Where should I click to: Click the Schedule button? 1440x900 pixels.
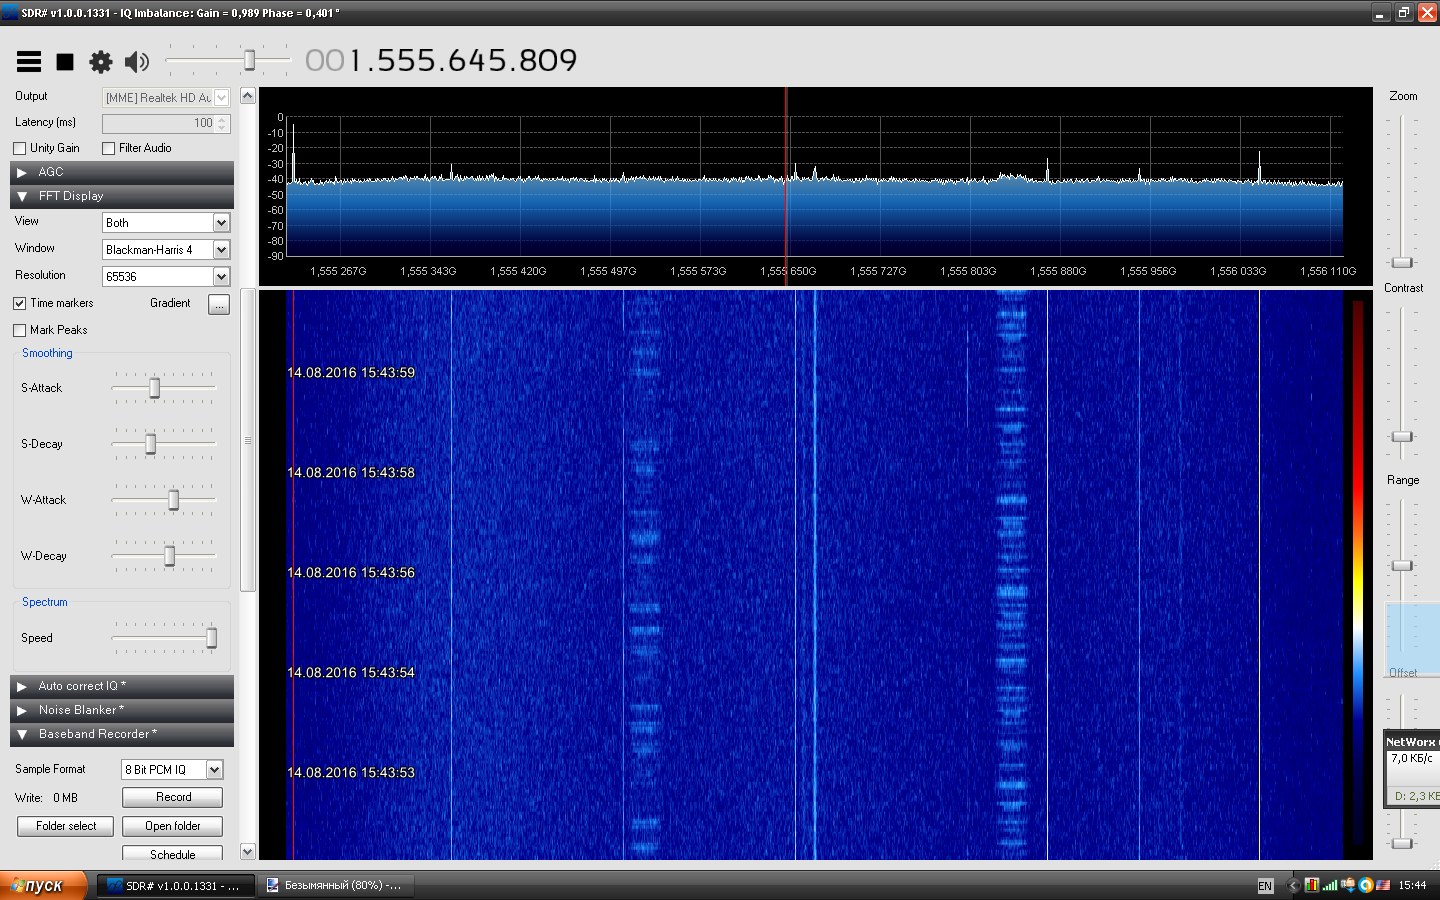(x=172, y=854)
